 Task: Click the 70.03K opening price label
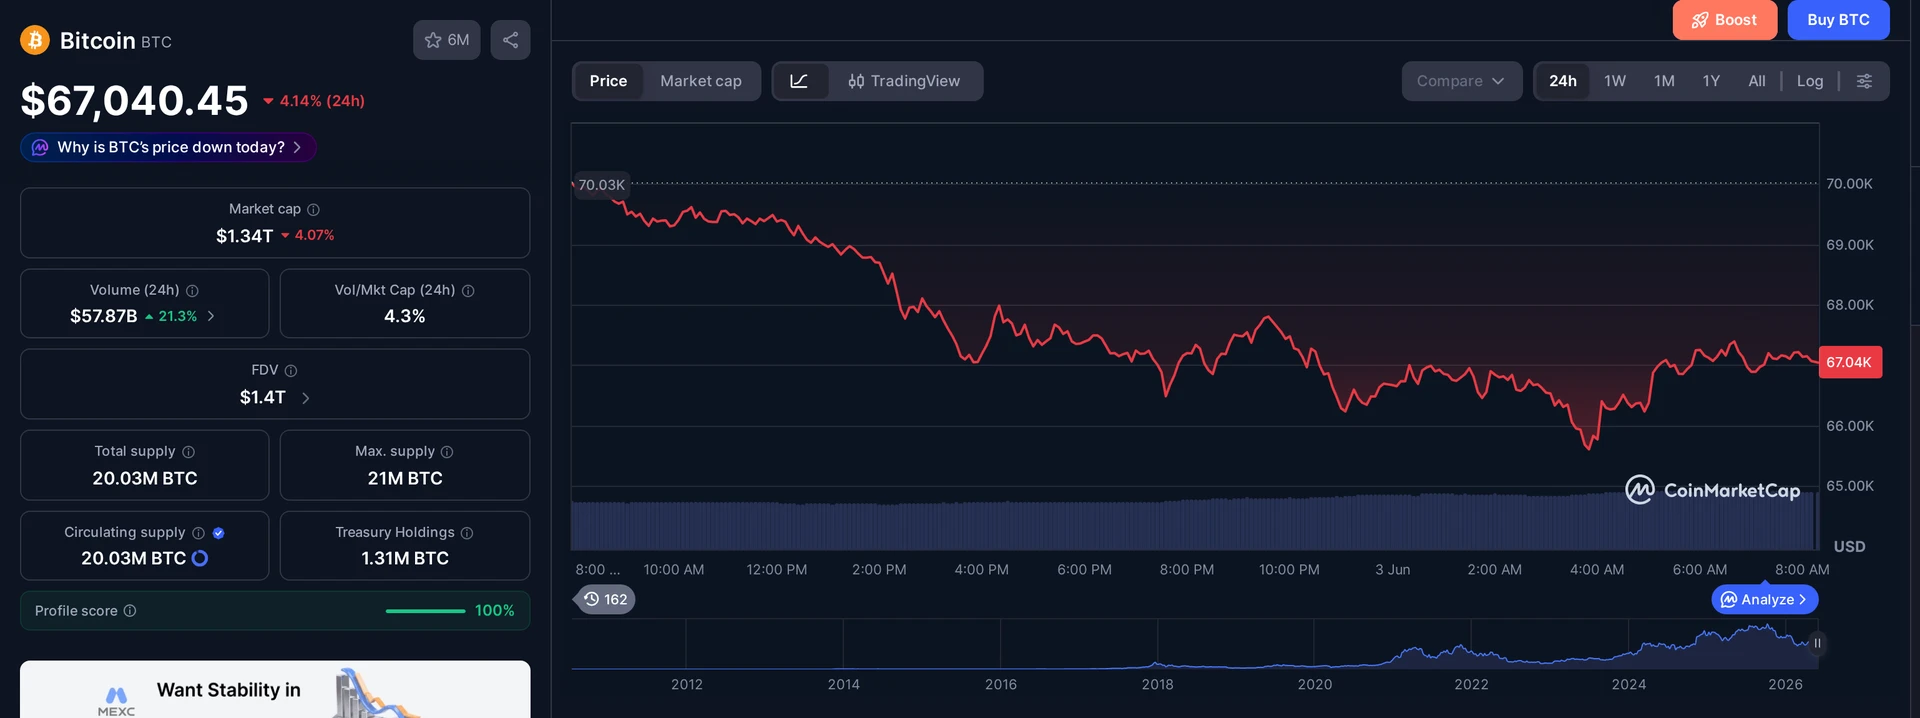coord(601,185)
